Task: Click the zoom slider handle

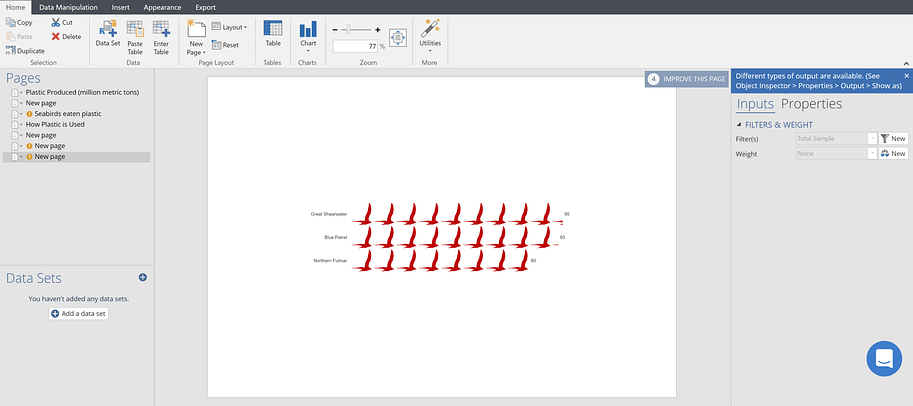Action: pyautogui.click(x=346, y=30)
